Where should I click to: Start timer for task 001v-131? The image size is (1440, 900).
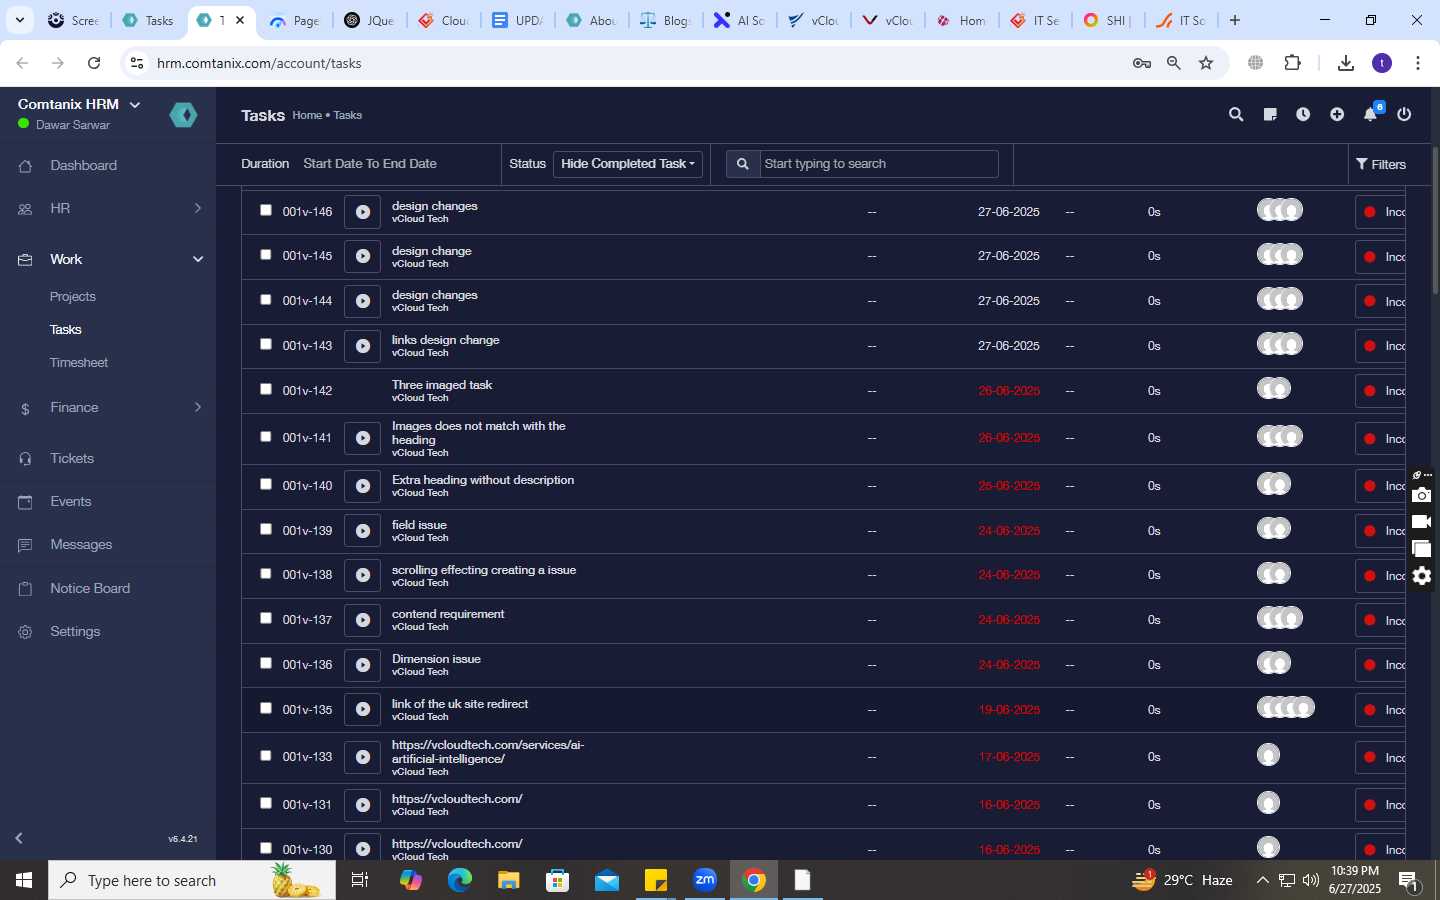pyautogui.click(x=362, y=805)
